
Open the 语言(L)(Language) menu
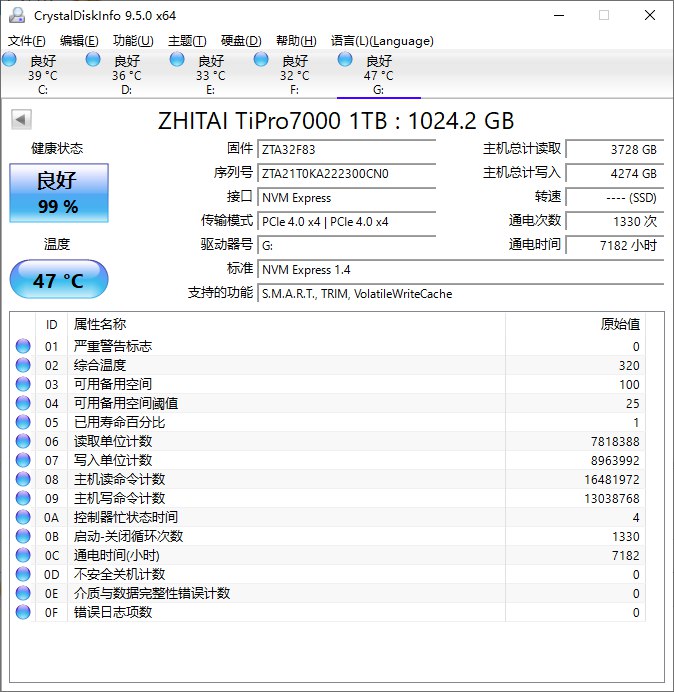click(382, 41)
